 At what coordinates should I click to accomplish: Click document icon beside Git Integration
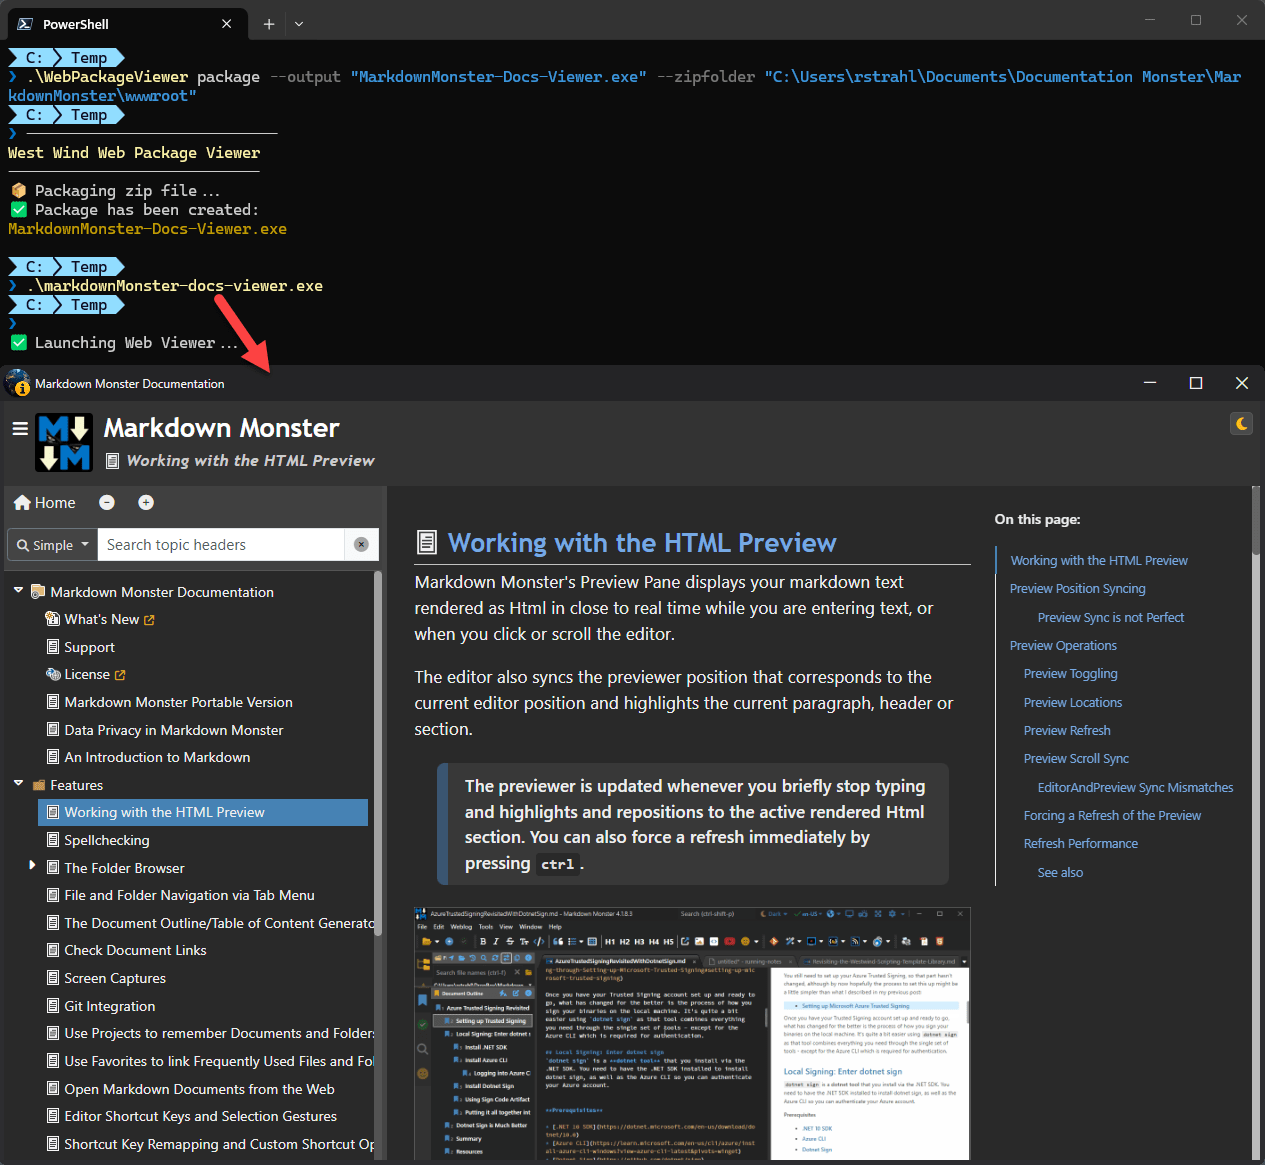click(54, 1006)
